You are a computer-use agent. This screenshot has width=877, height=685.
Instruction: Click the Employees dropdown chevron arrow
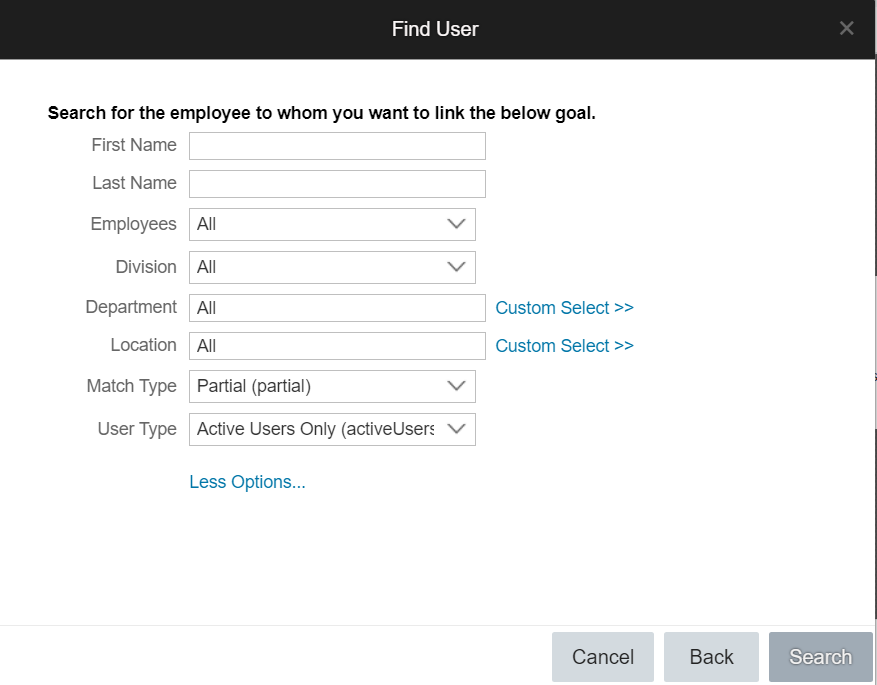456,224
